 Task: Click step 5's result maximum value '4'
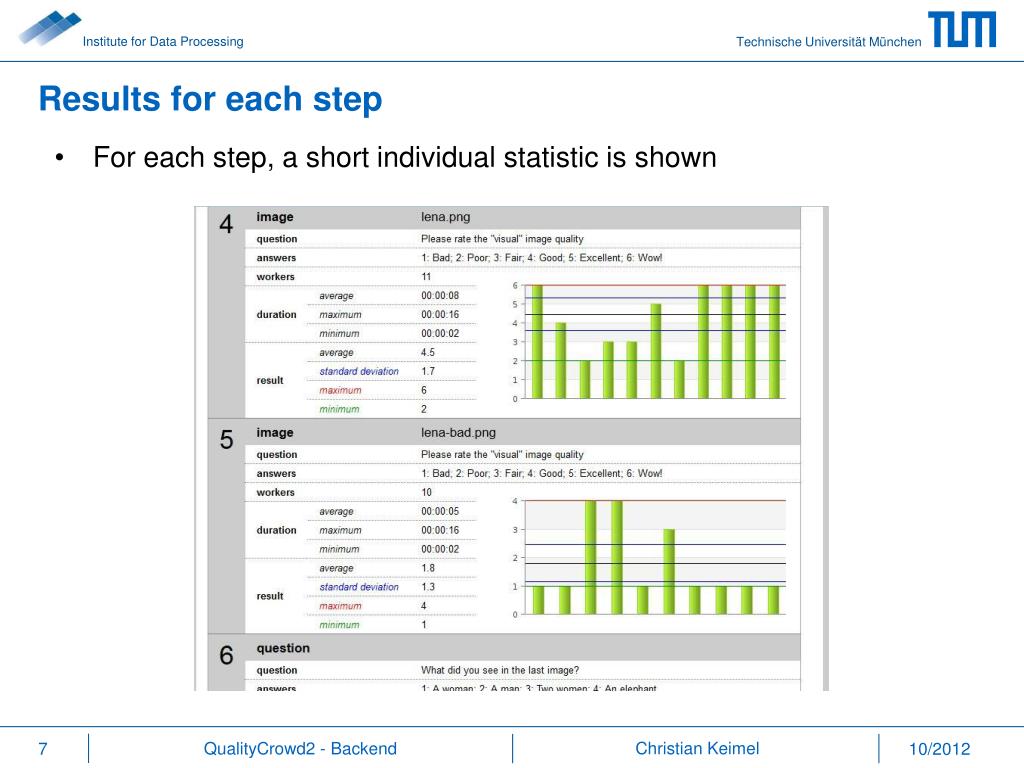424,606
